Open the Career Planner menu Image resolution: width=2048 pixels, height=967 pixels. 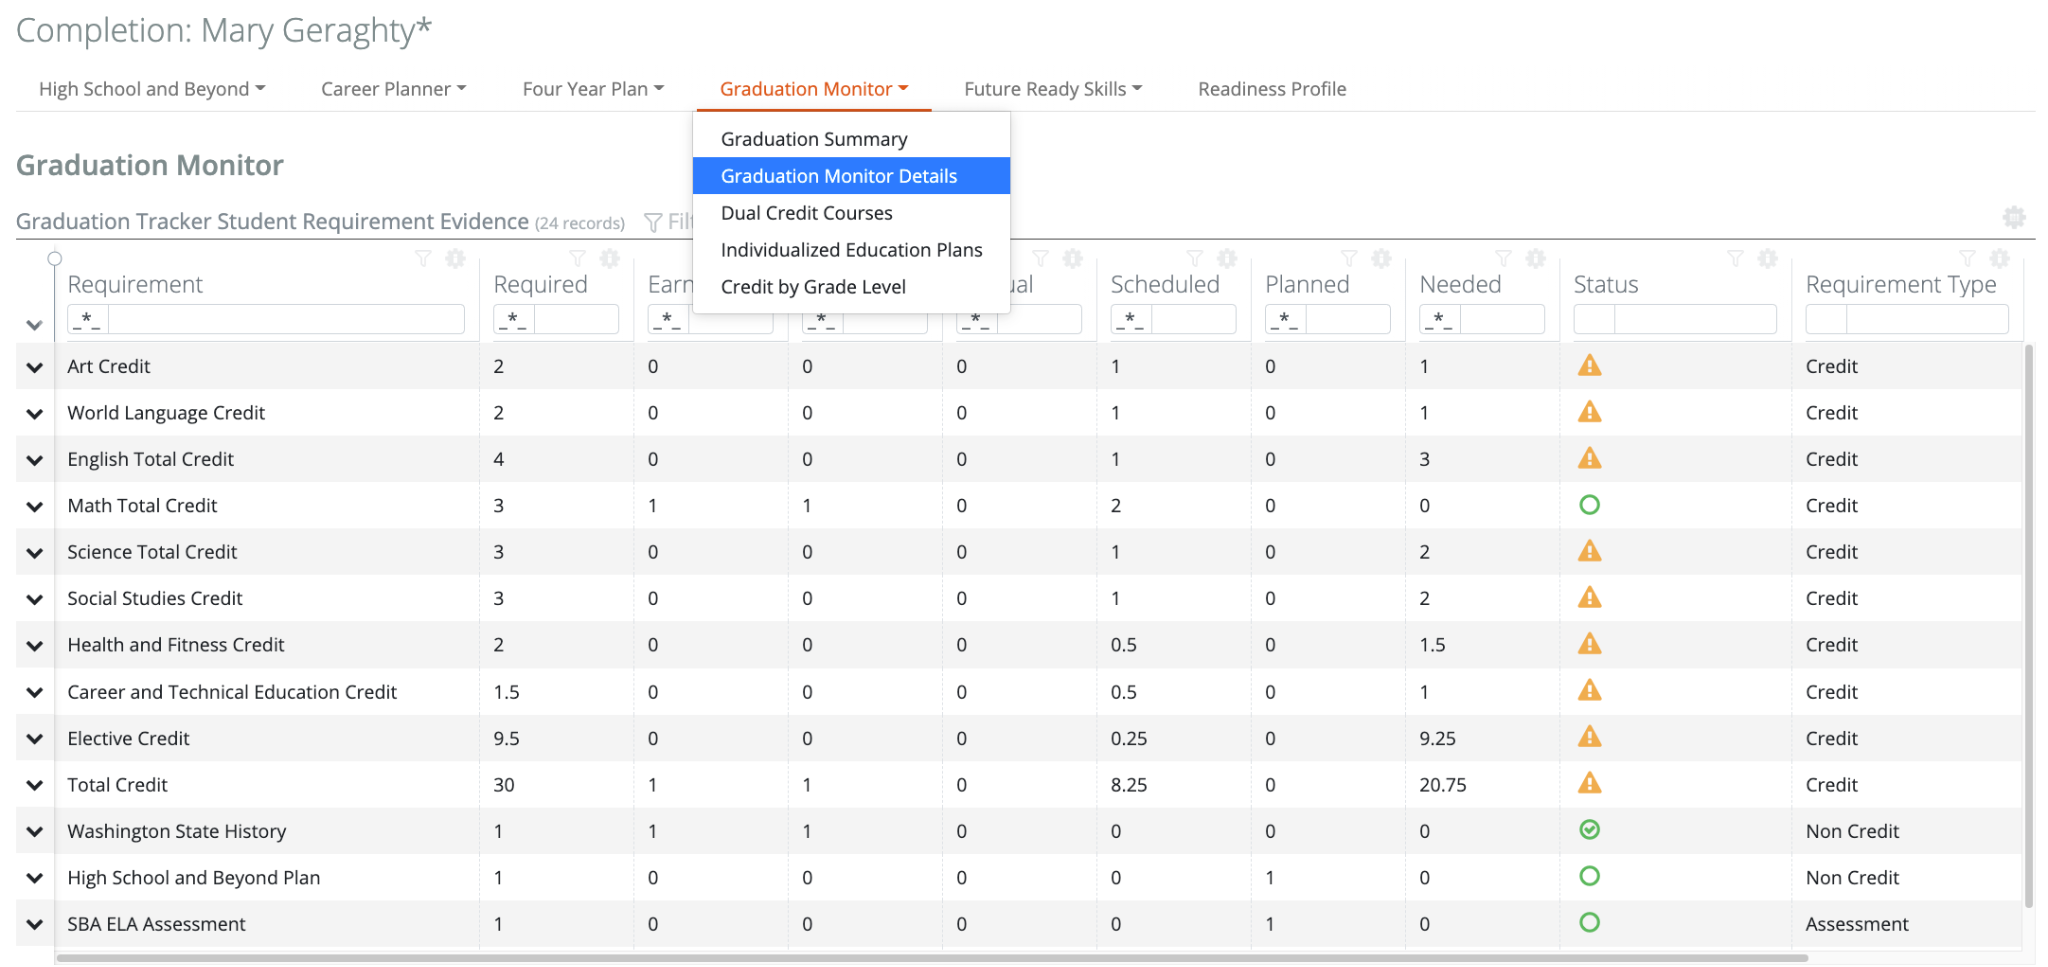click(393, 89)
